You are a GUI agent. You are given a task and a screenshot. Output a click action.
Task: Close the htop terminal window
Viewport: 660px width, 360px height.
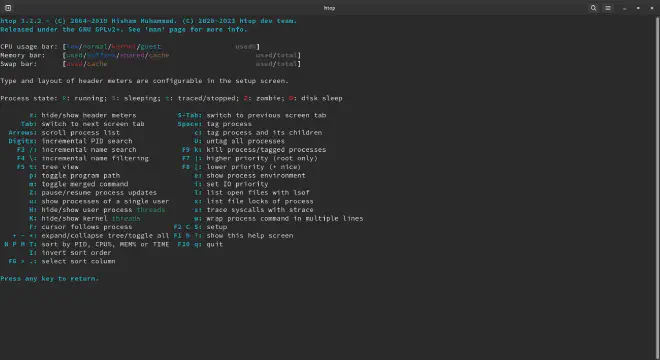click(652, 8)
